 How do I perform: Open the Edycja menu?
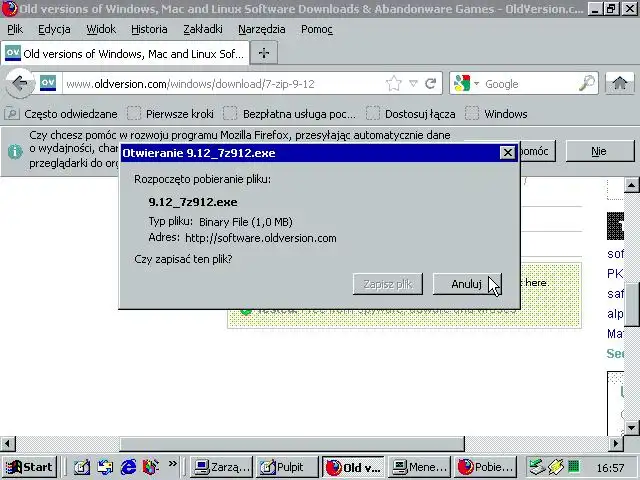tap(54, 29)
